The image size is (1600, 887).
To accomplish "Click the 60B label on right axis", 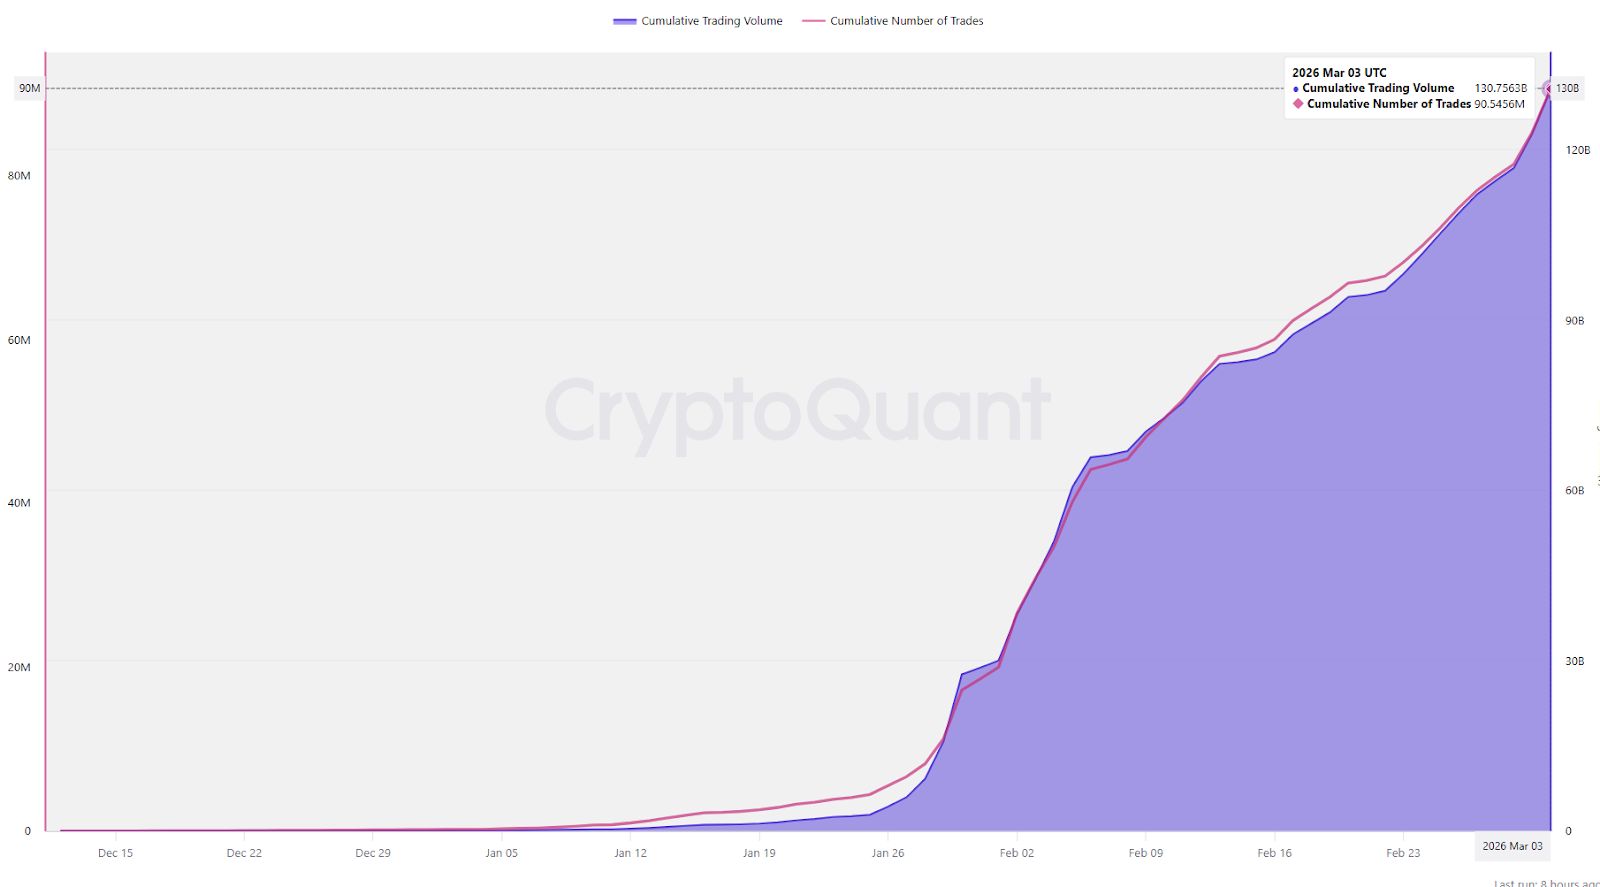I will click(1574, 490).
